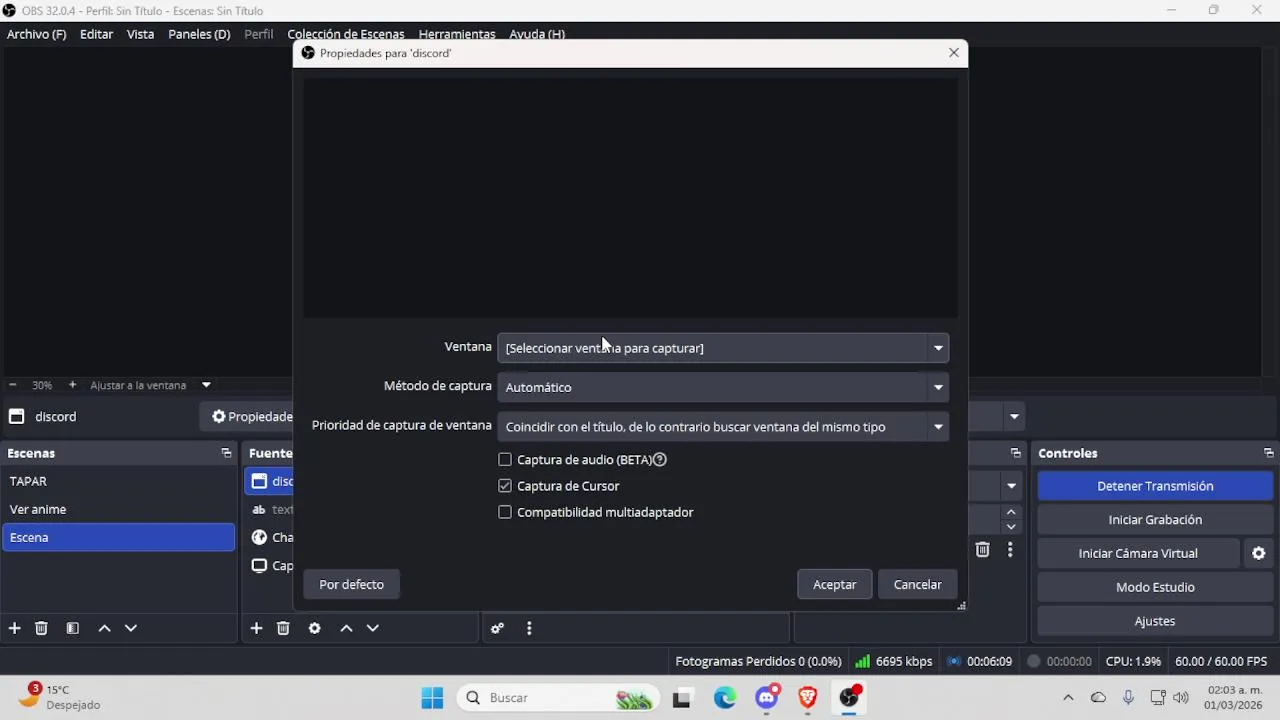Enable Captura de audio (BETA) checkbox
Image resolution: width=1280 pixels, height=720 pixels.
(505, 460)
